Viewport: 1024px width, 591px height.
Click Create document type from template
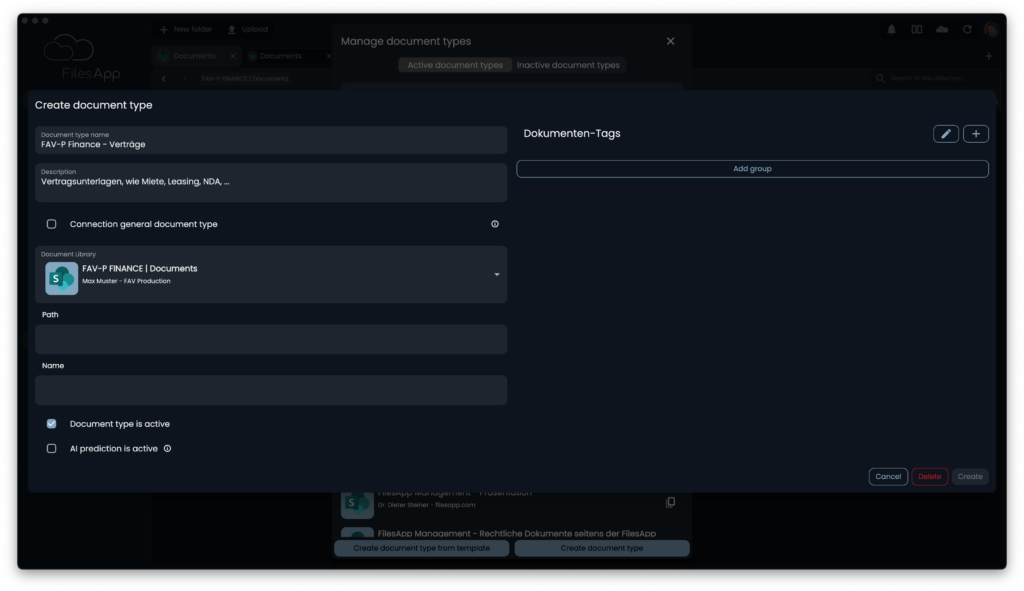click(x=422, y=548)
